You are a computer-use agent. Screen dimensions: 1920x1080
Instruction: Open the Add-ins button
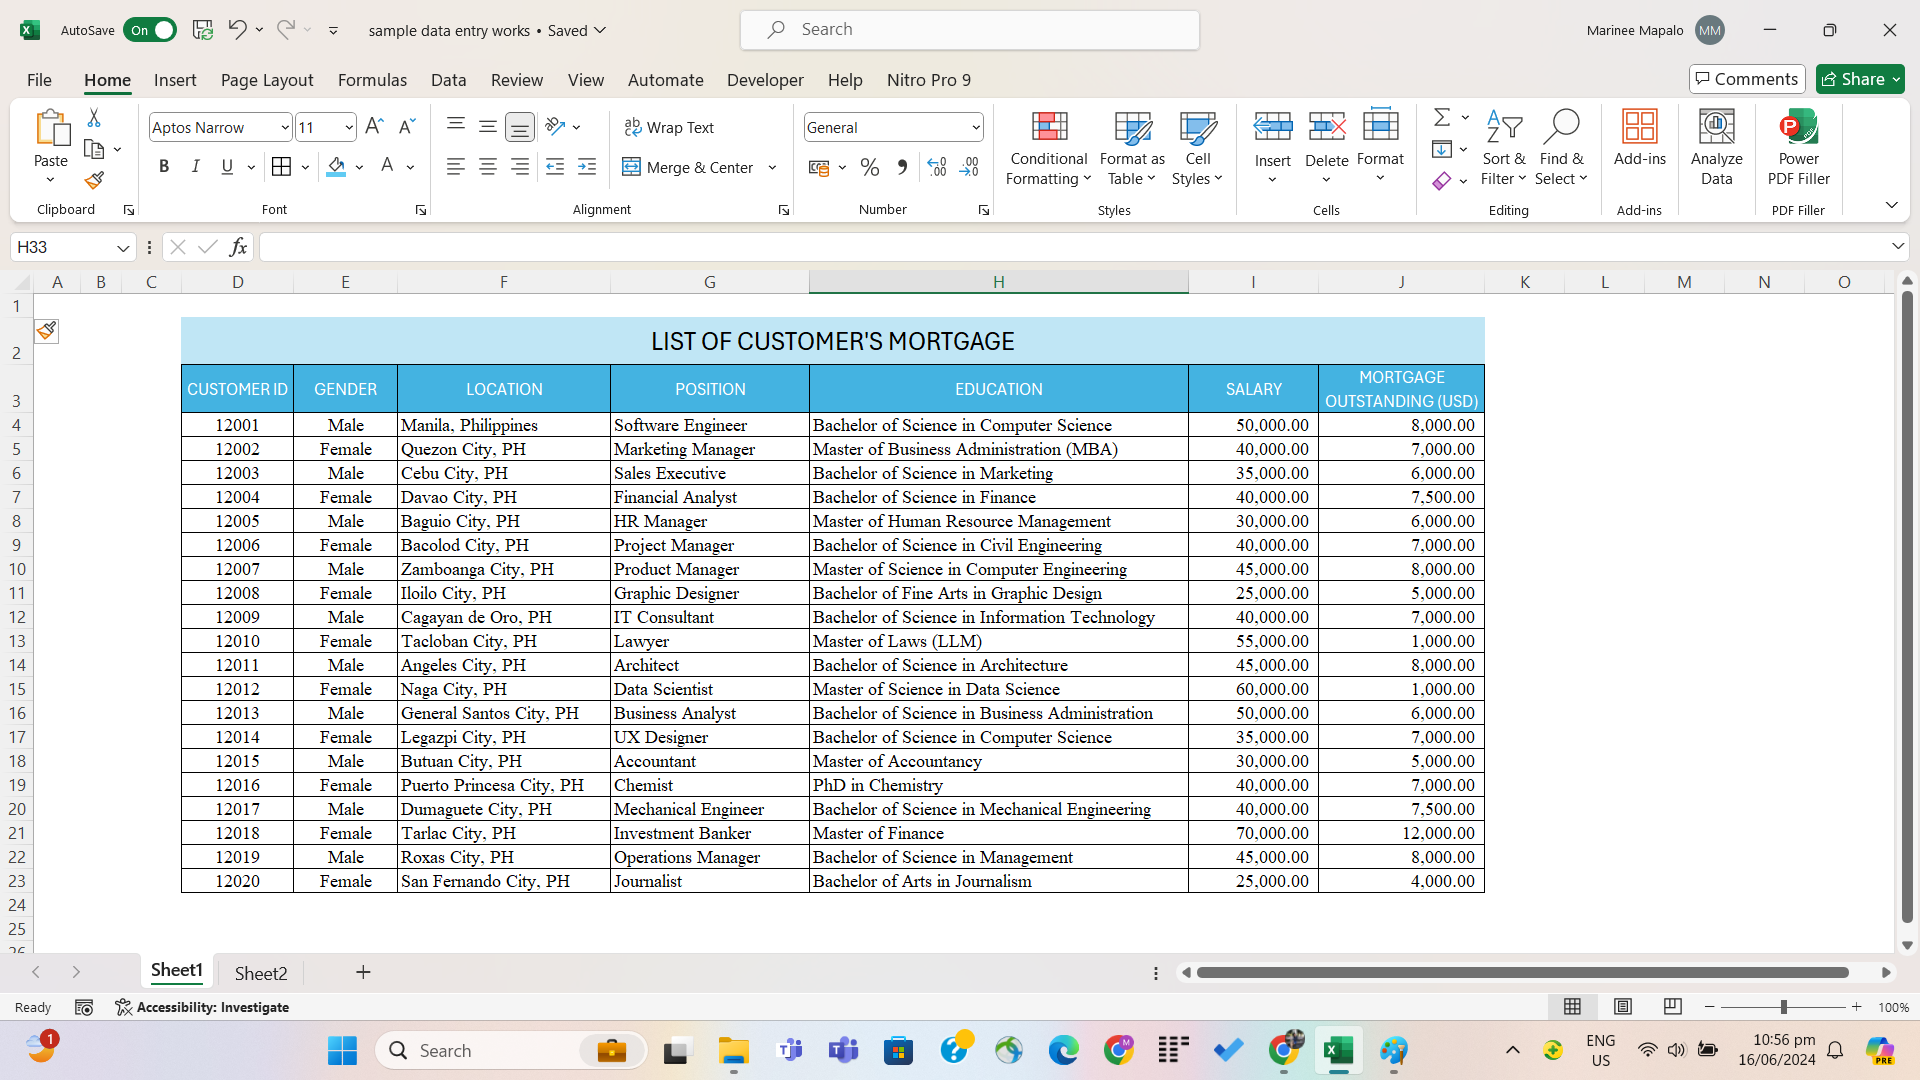(1640, 138)
